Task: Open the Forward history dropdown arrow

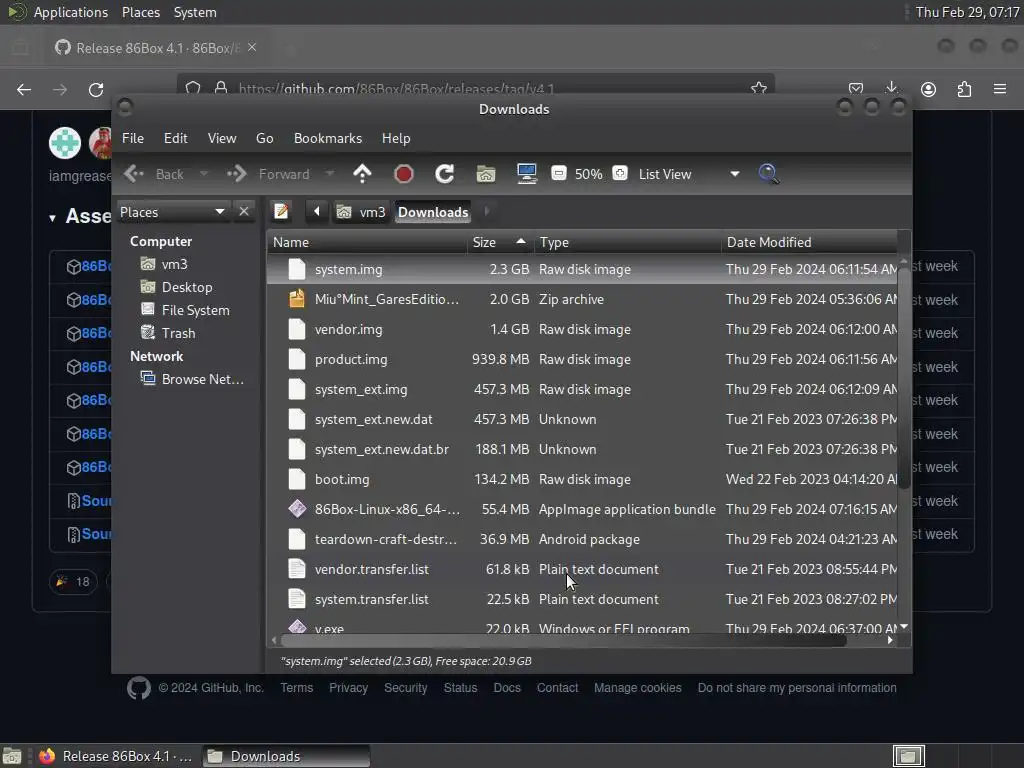Action: coord(330,174)
